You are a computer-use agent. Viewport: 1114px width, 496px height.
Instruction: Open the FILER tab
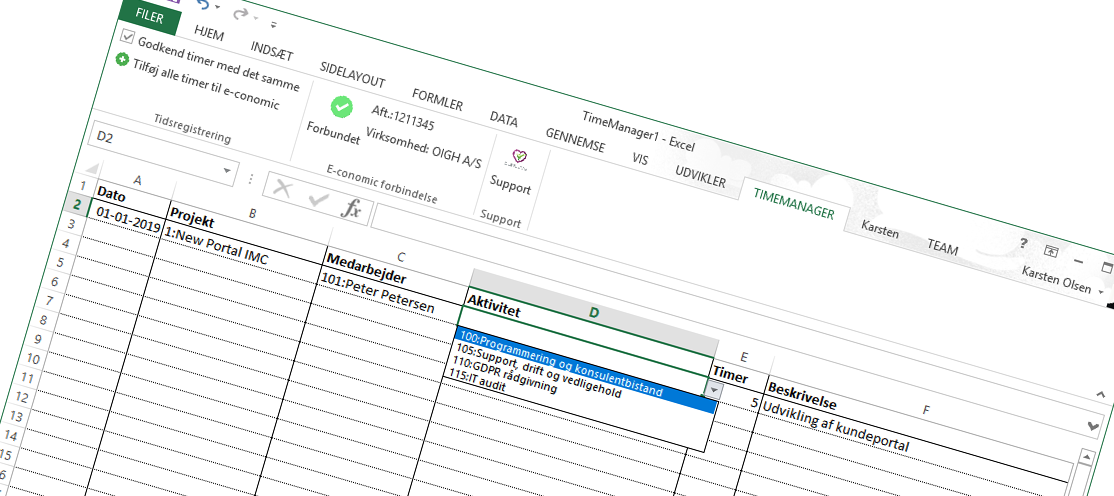pyautogui.click(x=149, y=18)
